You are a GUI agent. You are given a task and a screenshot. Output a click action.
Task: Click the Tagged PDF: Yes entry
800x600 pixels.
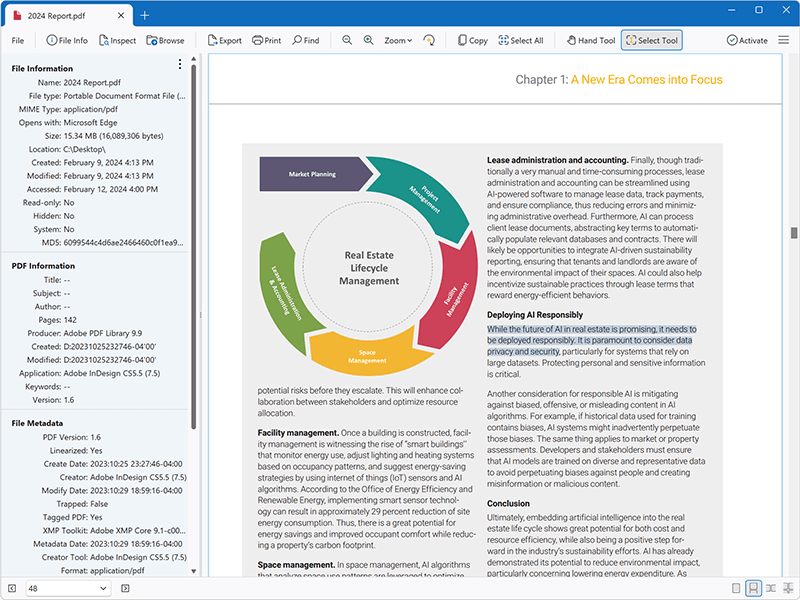pyautogui.click(x=72, y=517)
